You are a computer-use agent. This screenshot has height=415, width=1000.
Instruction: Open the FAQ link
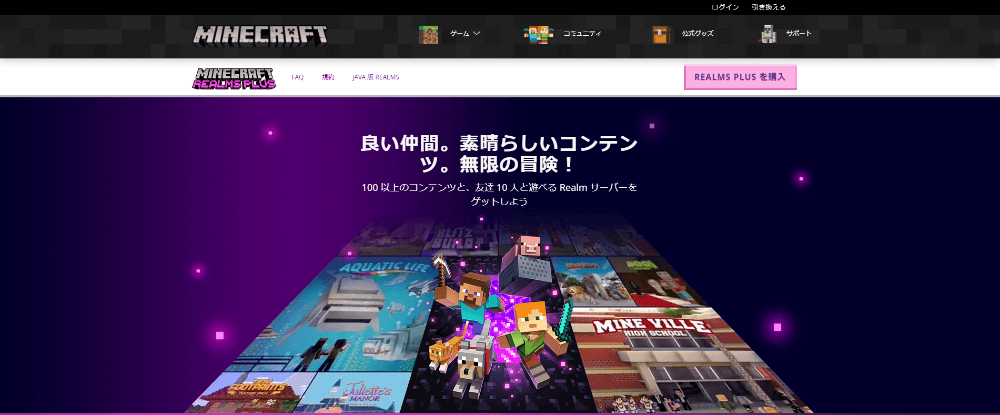tap(297, 77)
